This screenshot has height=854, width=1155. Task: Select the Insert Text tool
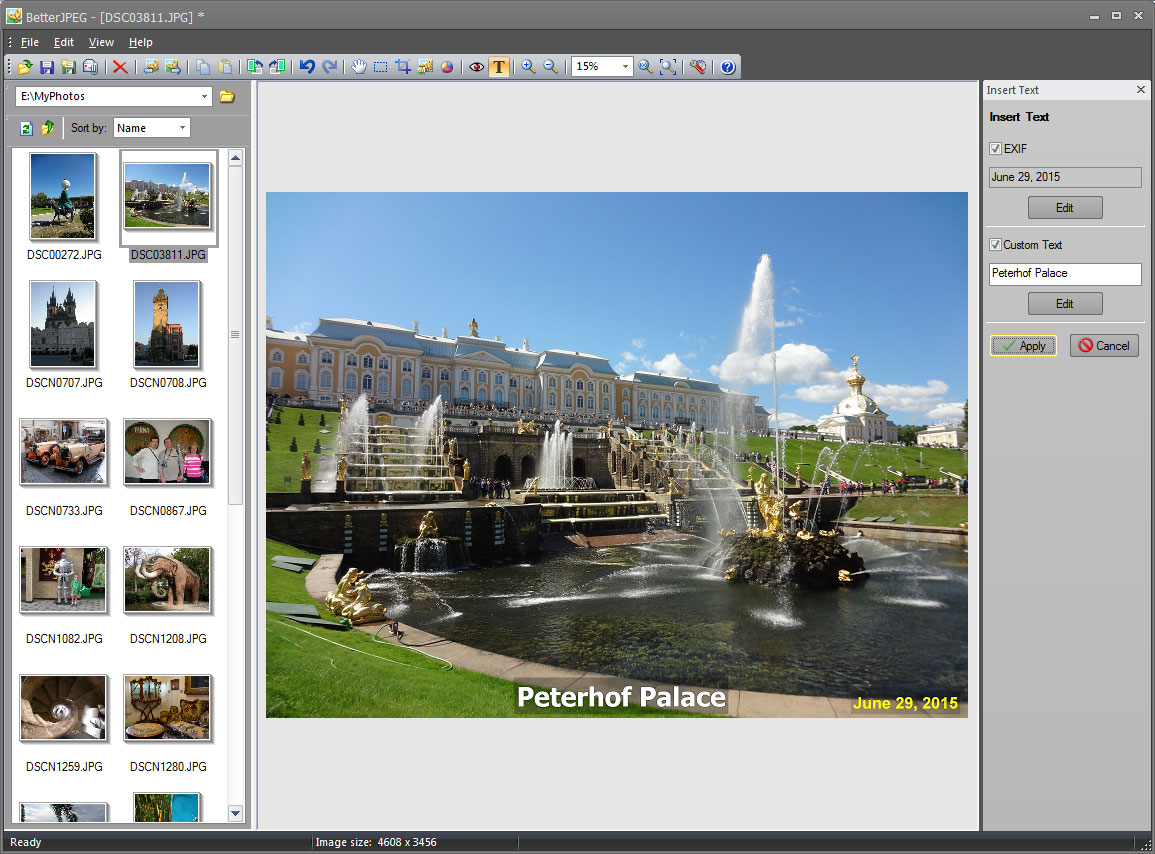pos(499,67)
